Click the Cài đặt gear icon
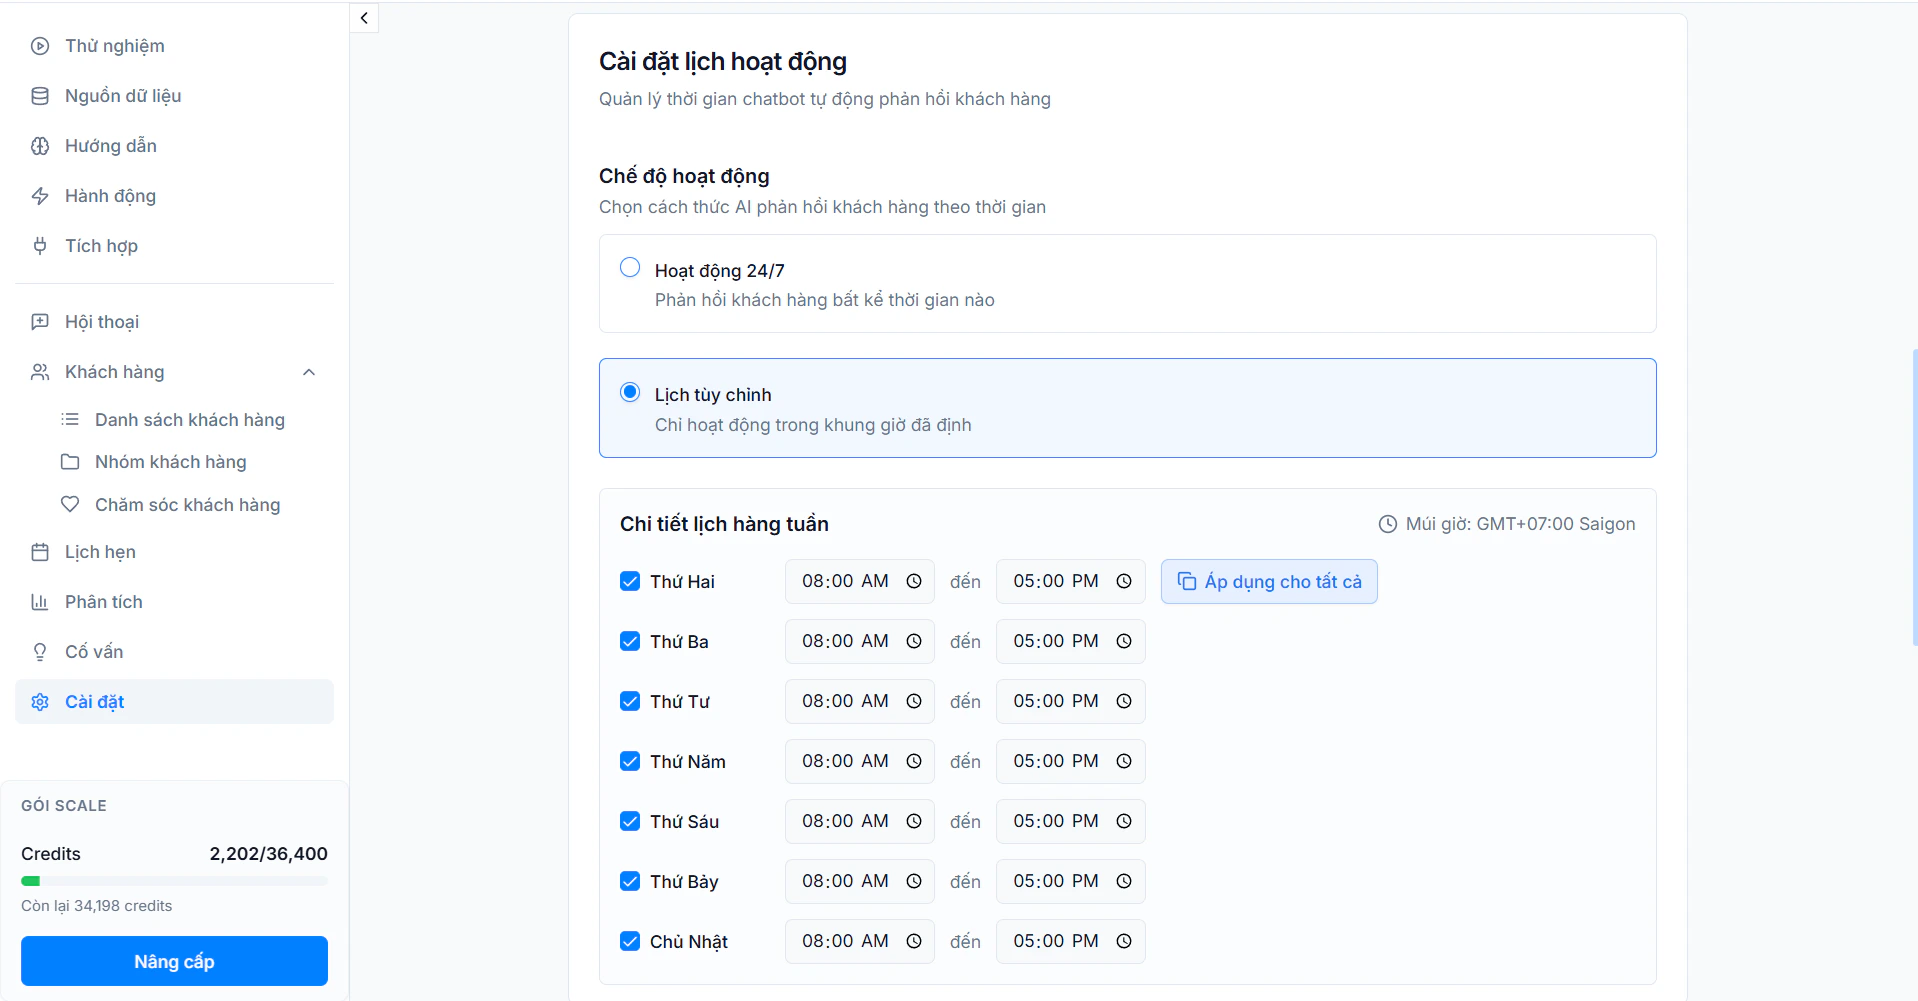Screen dimensions: 1918x1001 [40, 702]
